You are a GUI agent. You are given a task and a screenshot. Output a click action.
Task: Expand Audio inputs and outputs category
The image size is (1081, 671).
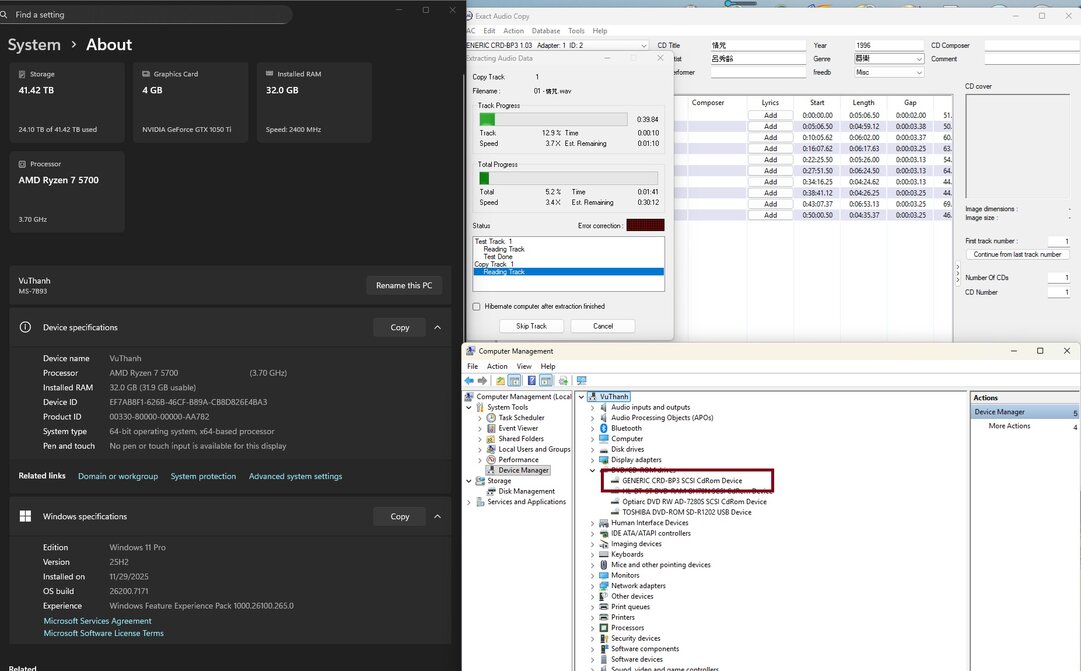click(x=592, y=408)
